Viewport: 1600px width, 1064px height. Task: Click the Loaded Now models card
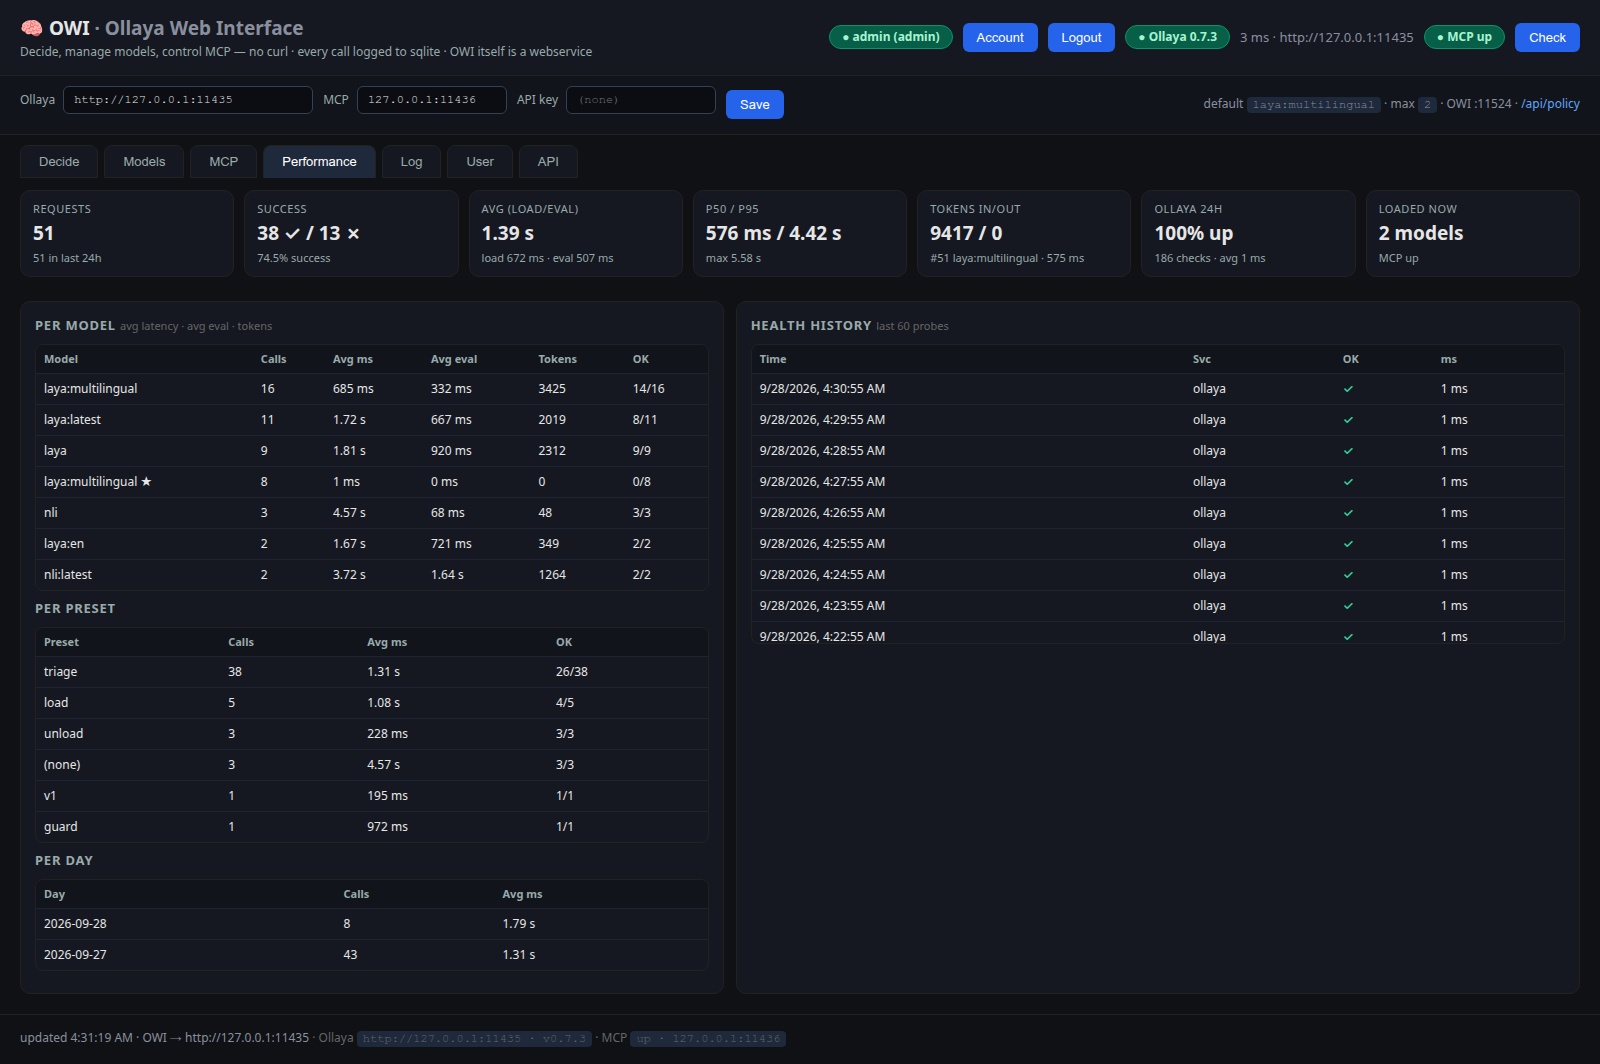tap(1473, 234)
